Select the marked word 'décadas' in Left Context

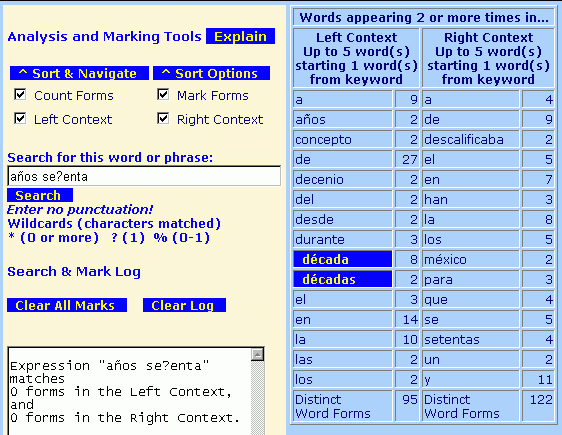(343, 279)
